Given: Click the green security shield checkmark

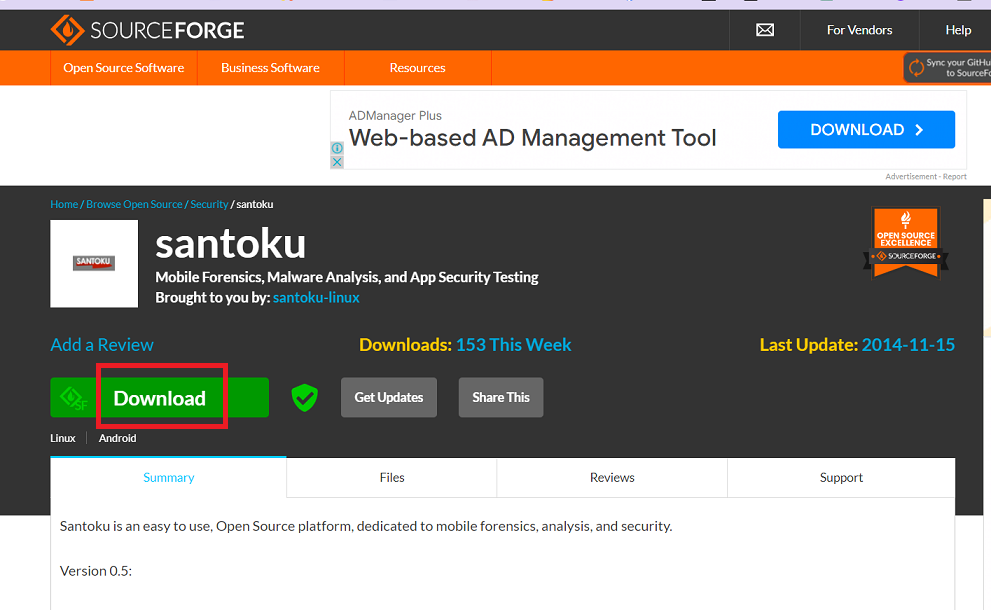Looking at the screenshot, I should pos(305,398).
